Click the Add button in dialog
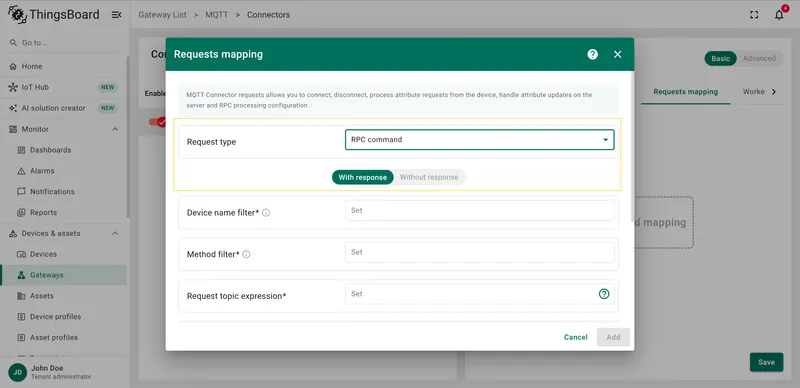Image resolution: width=800 pixels, height=388 pixels. click(x=613, y=337)
